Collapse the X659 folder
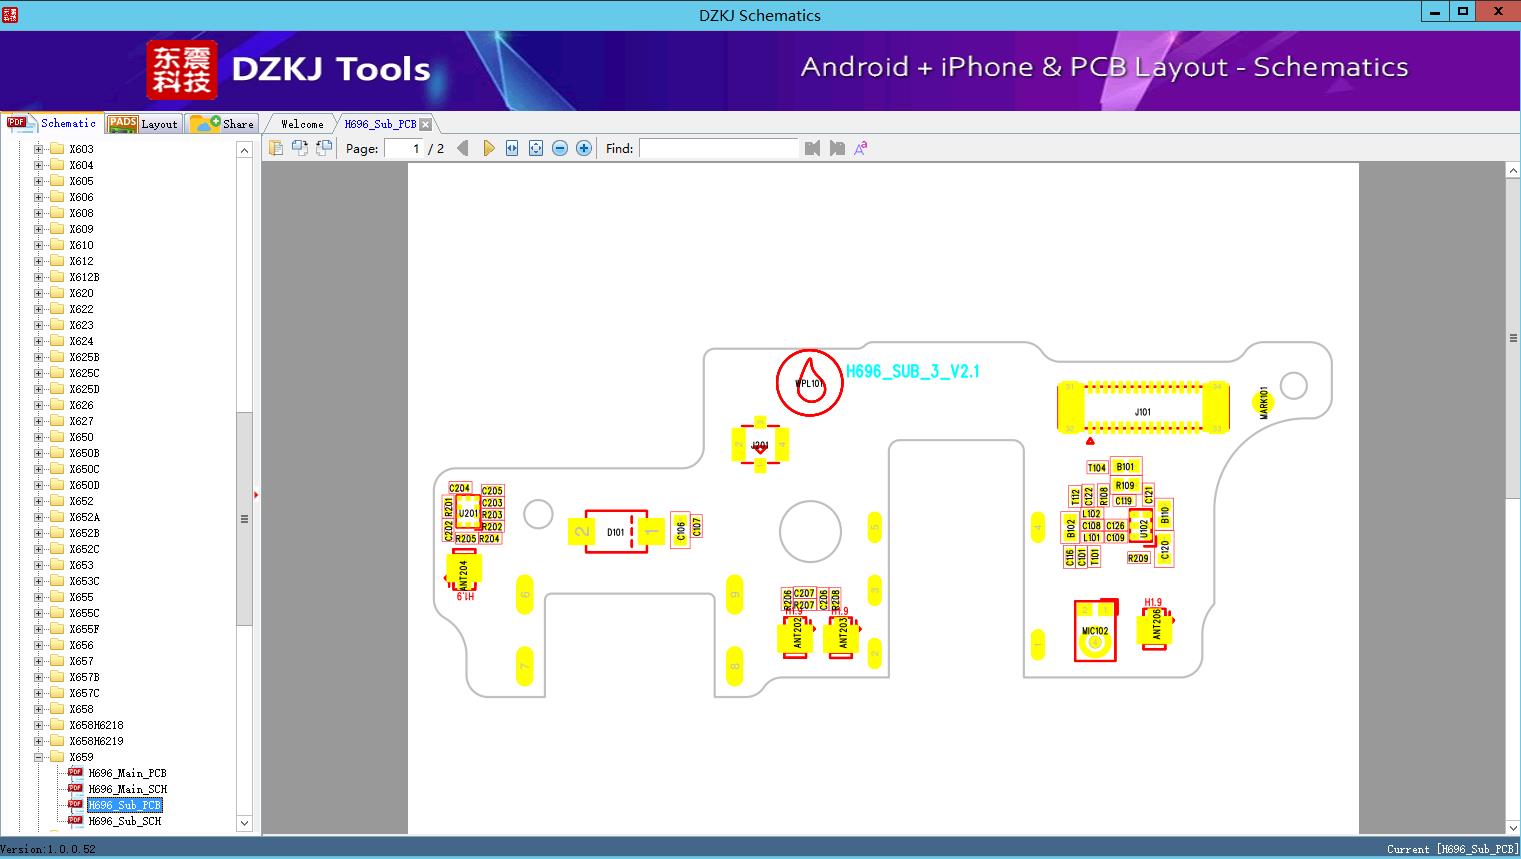This screenshot has height=859, width=1521. [x=39, y=757]
